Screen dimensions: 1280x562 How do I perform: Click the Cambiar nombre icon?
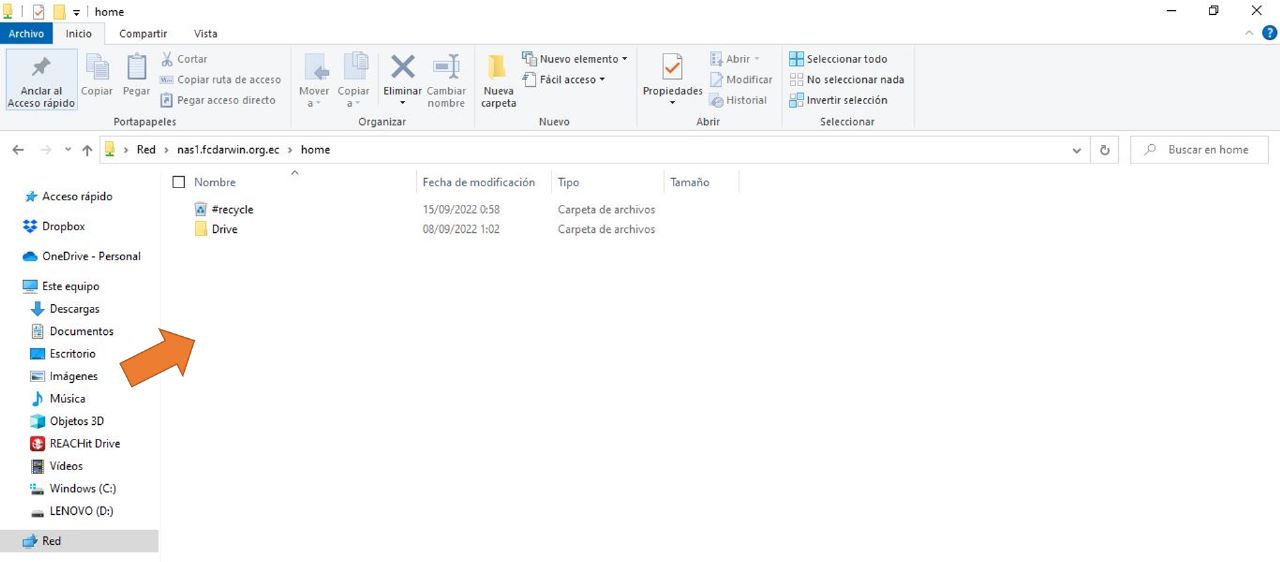click(446, 69)
